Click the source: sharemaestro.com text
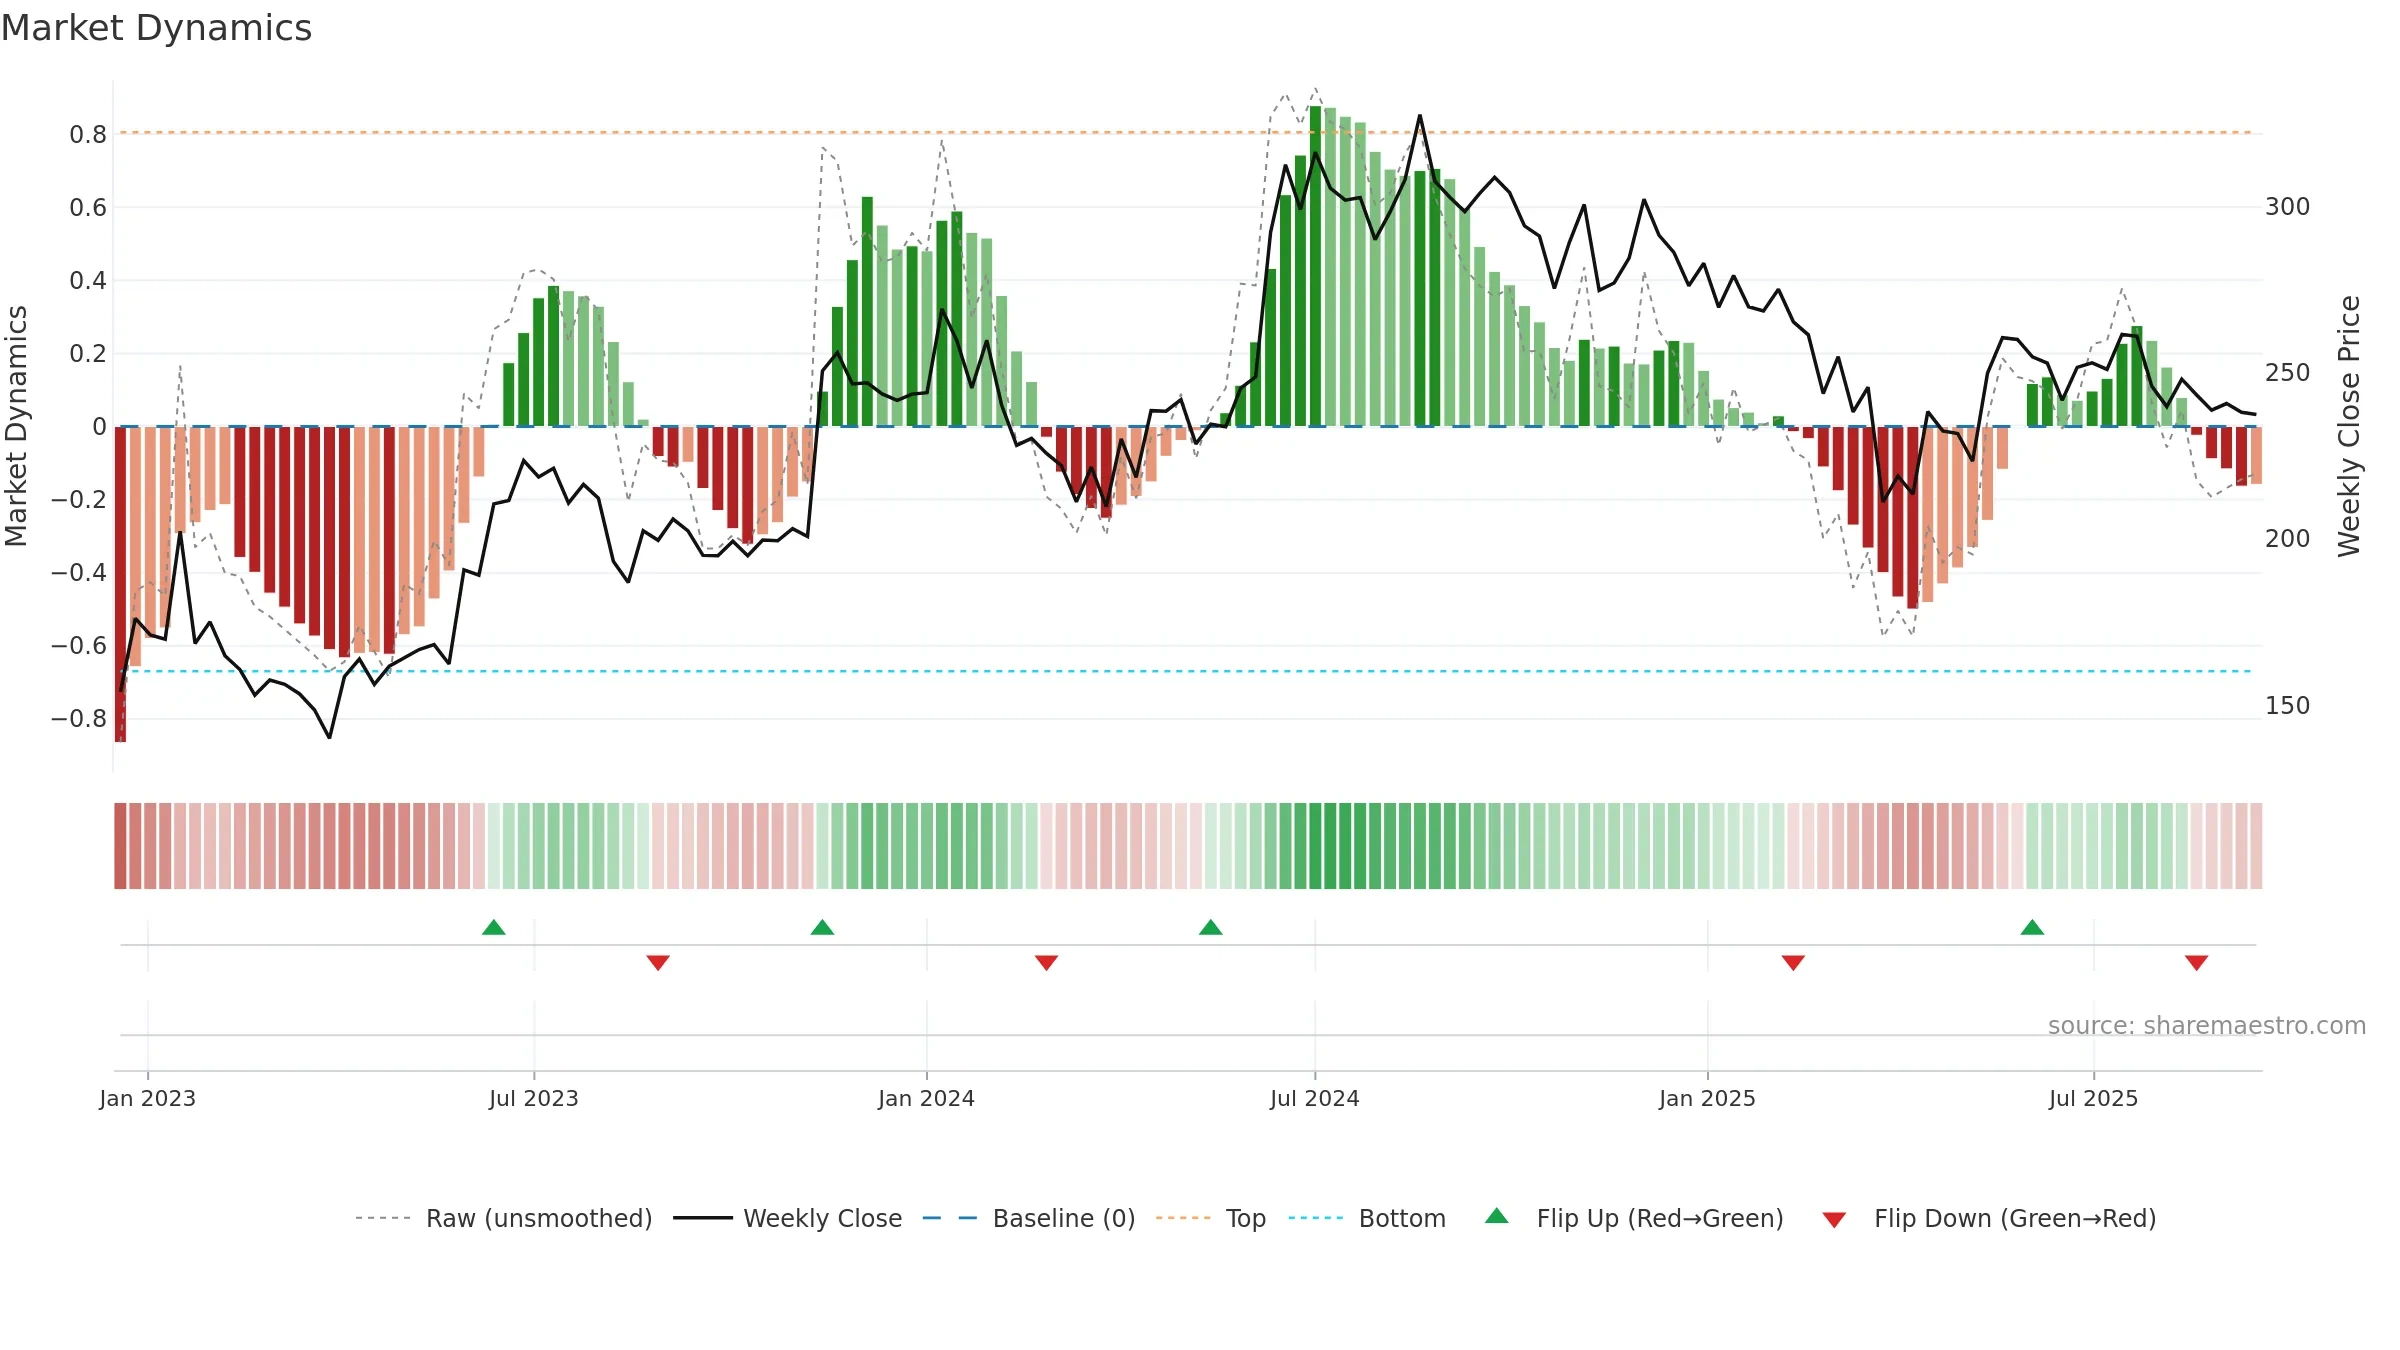Viewport: 2400px width, 1350px height. click(x=2207, y=1025)
